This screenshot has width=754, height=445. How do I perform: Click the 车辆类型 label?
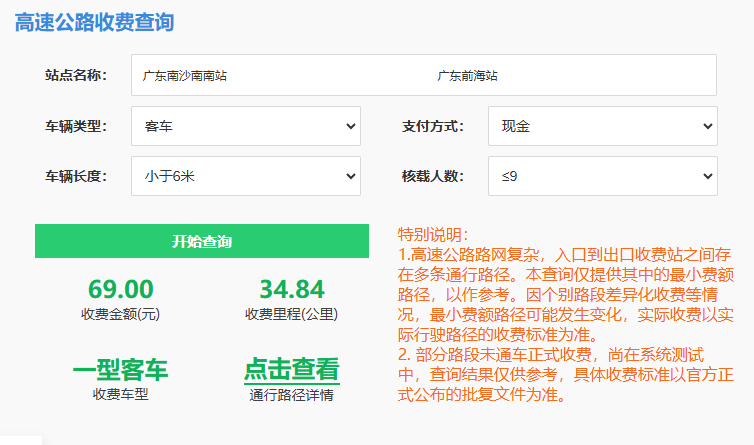(76, 126)
